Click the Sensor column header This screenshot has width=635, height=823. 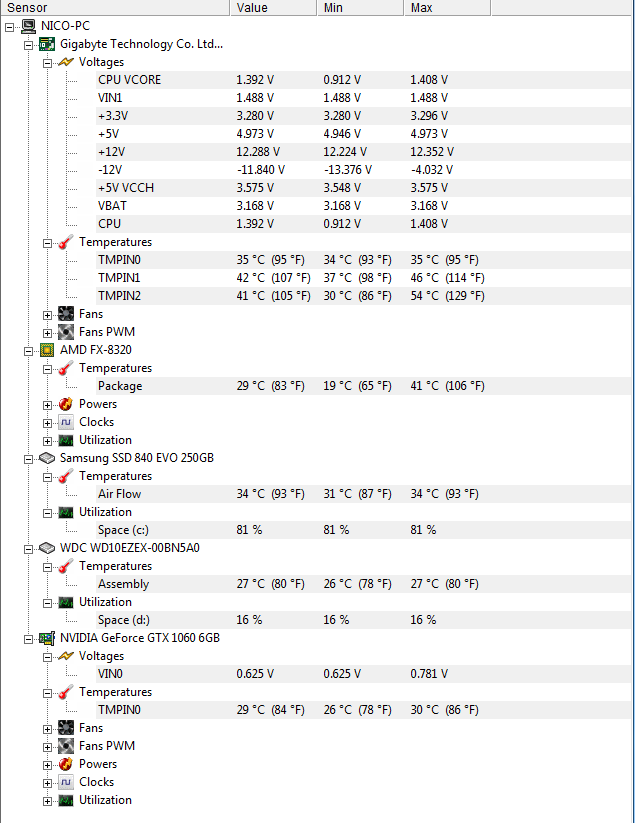coord(115,7)
